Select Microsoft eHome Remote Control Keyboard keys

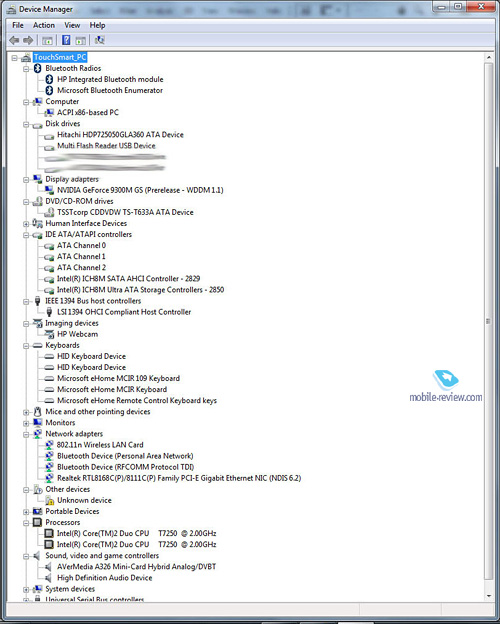click(x=137, y=401)
